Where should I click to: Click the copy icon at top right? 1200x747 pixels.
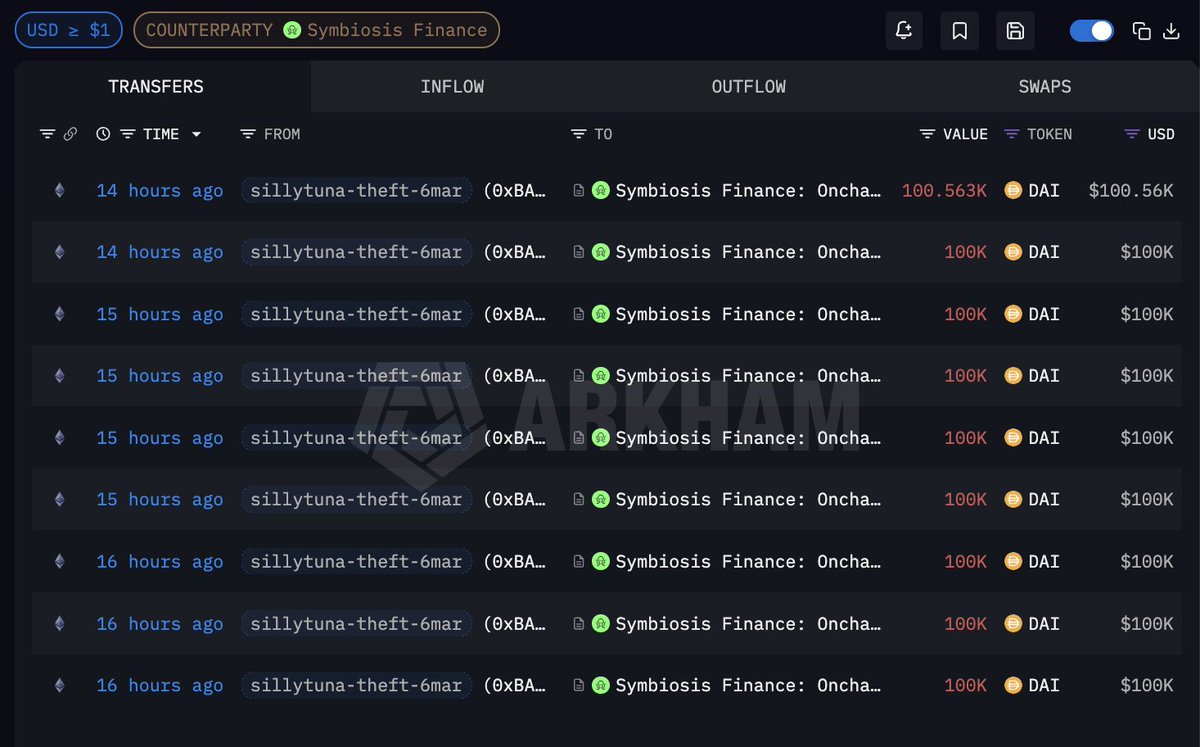(1141, 31)
